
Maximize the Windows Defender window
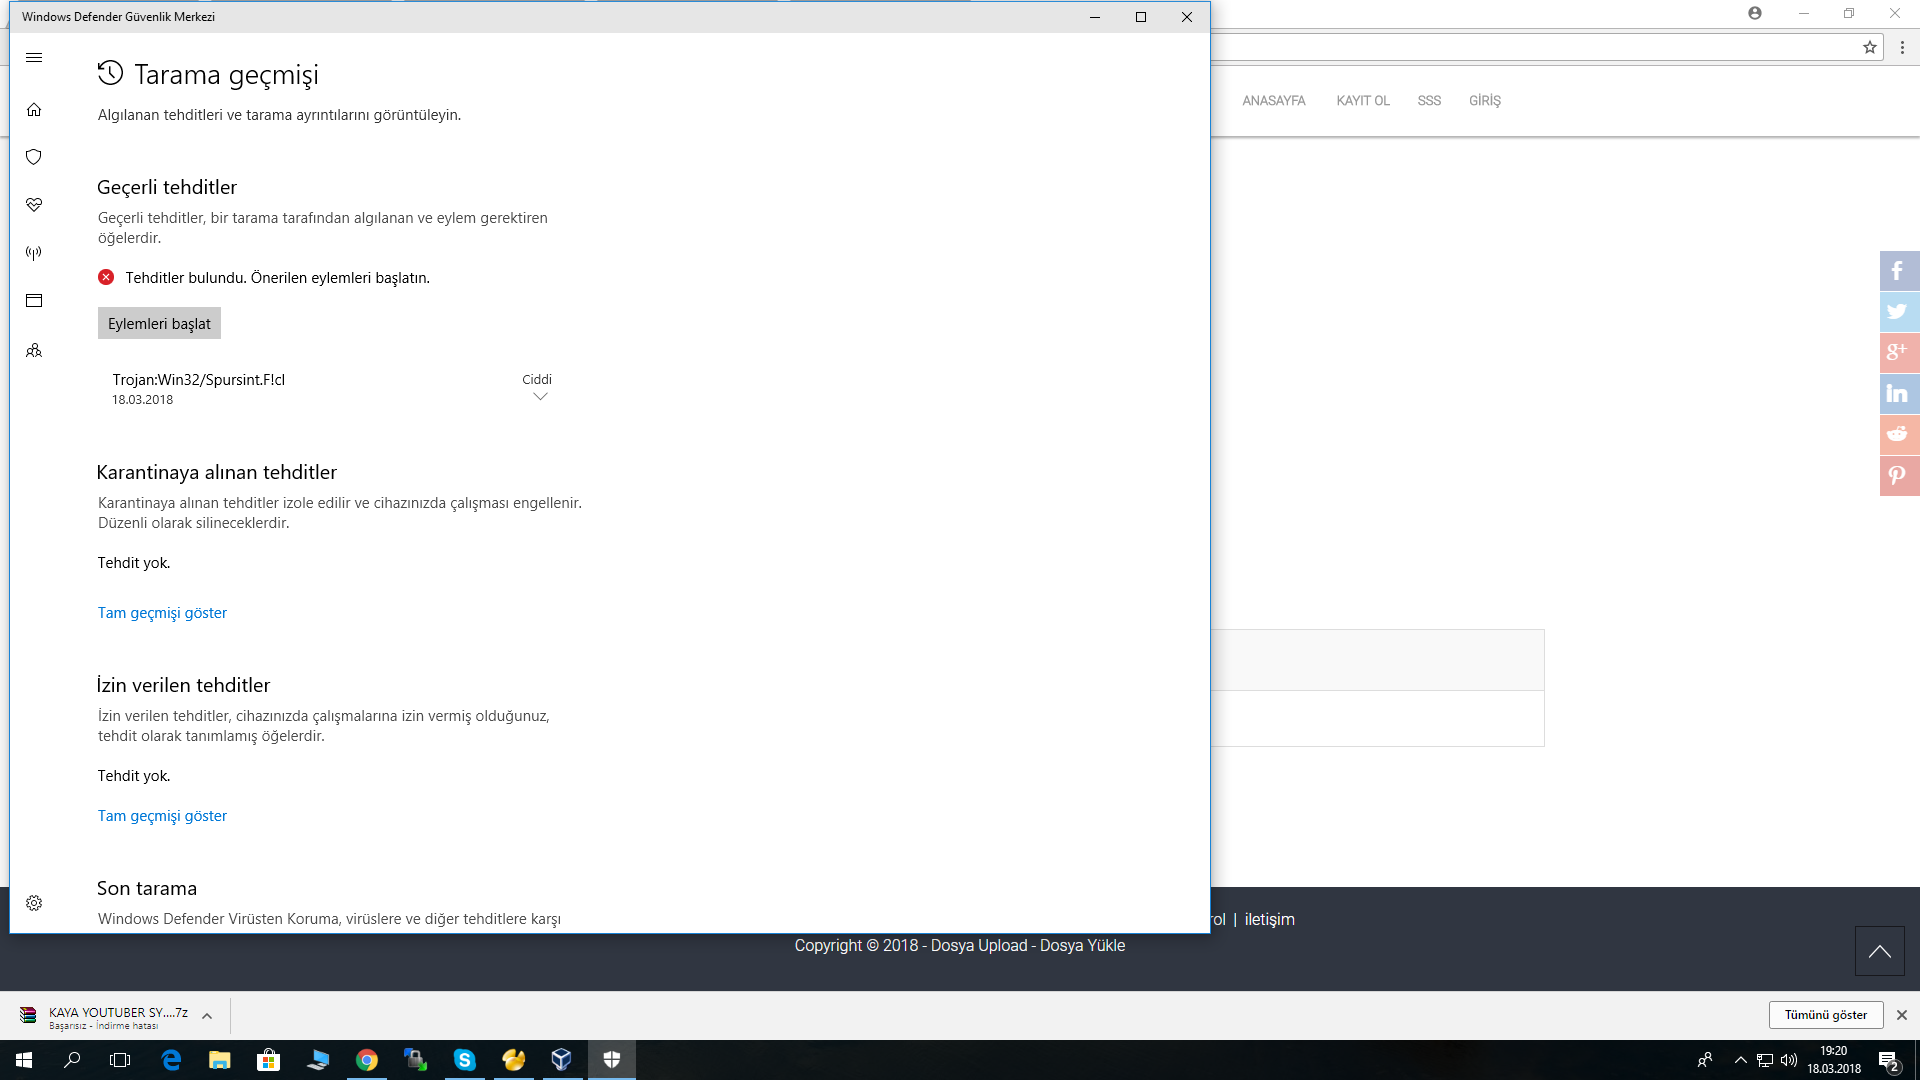1141,17
